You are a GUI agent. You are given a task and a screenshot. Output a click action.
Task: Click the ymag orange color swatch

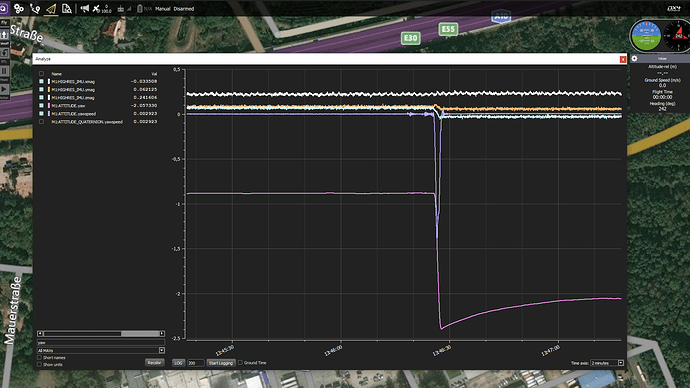(x=48, y=89)
